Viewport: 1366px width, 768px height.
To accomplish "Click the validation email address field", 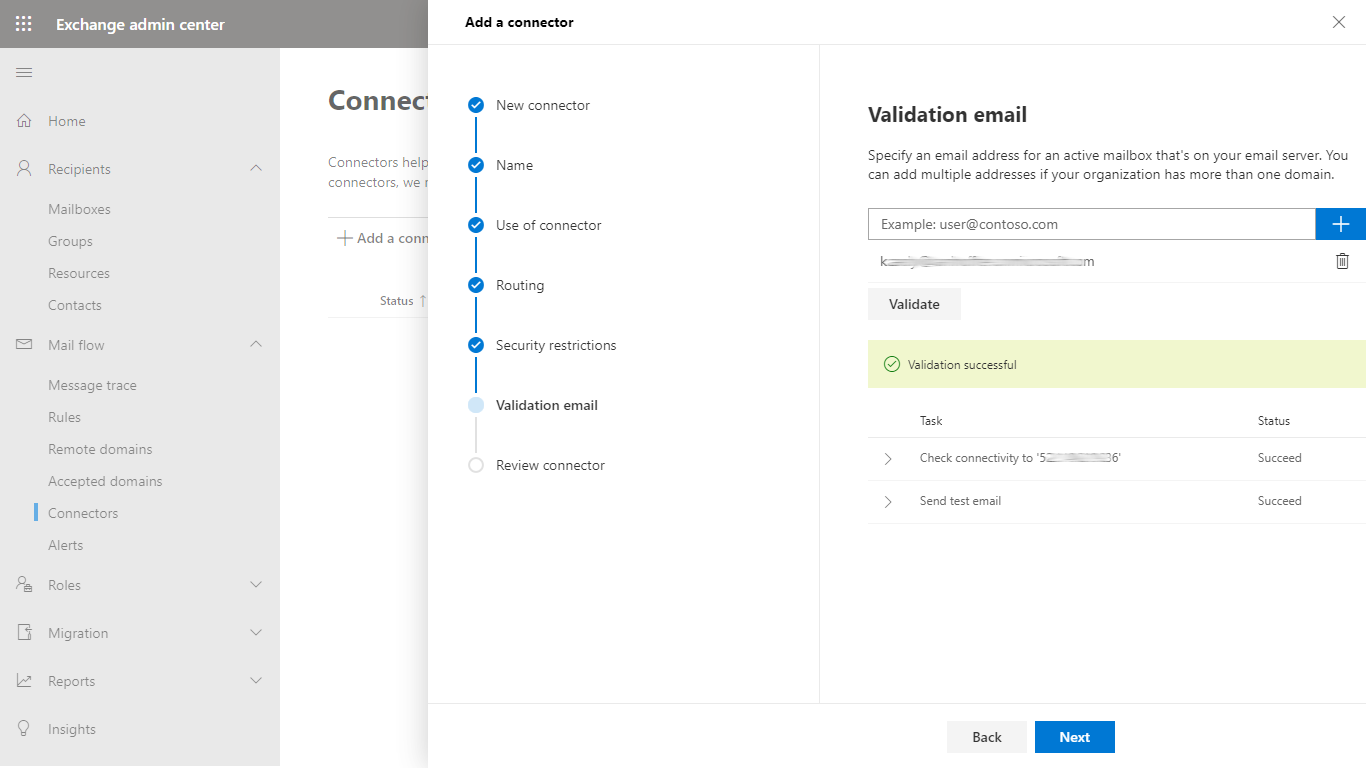I will point(1091,224).
